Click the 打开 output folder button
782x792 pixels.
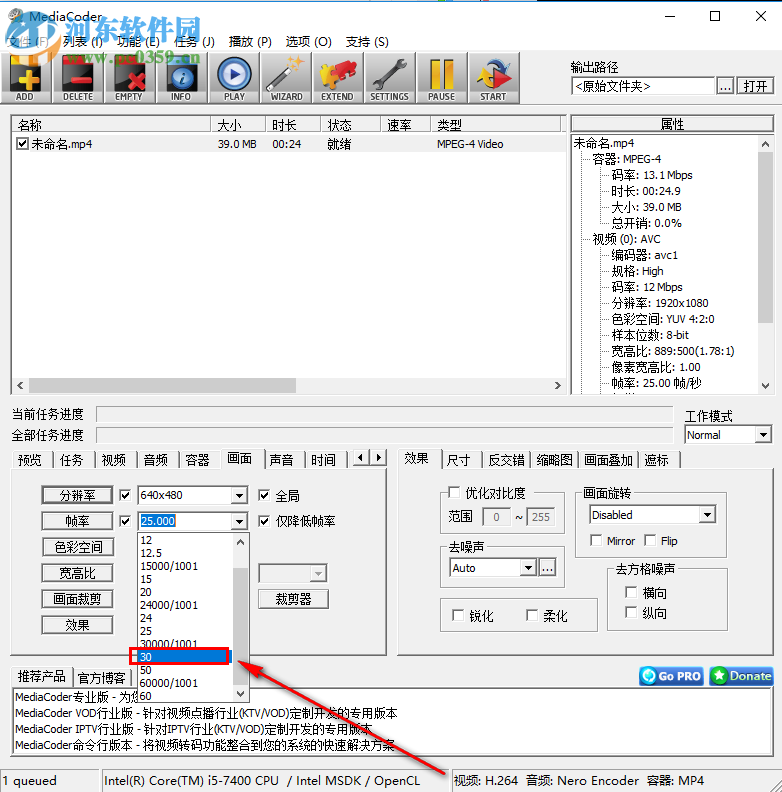[755, 86]
